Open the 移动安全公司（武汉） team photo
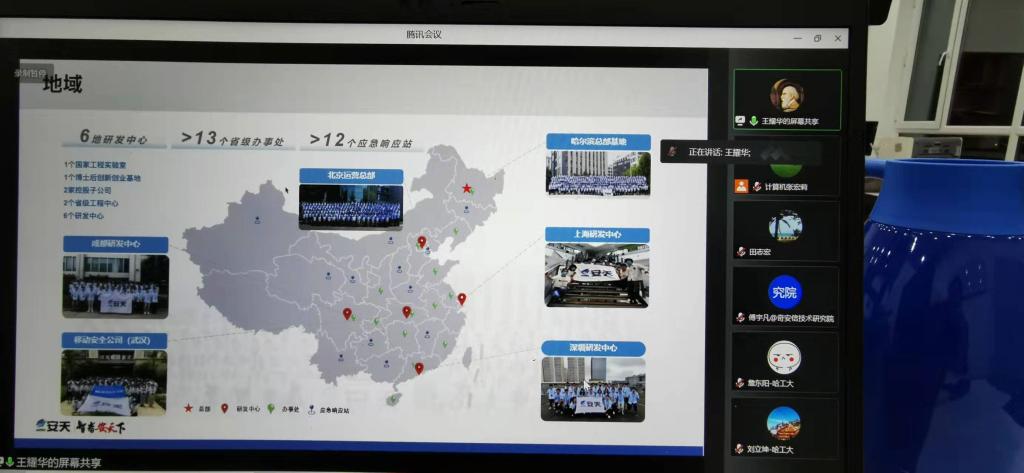Image resolution: width=1024 pixels, height=473 pixels. 114,383
